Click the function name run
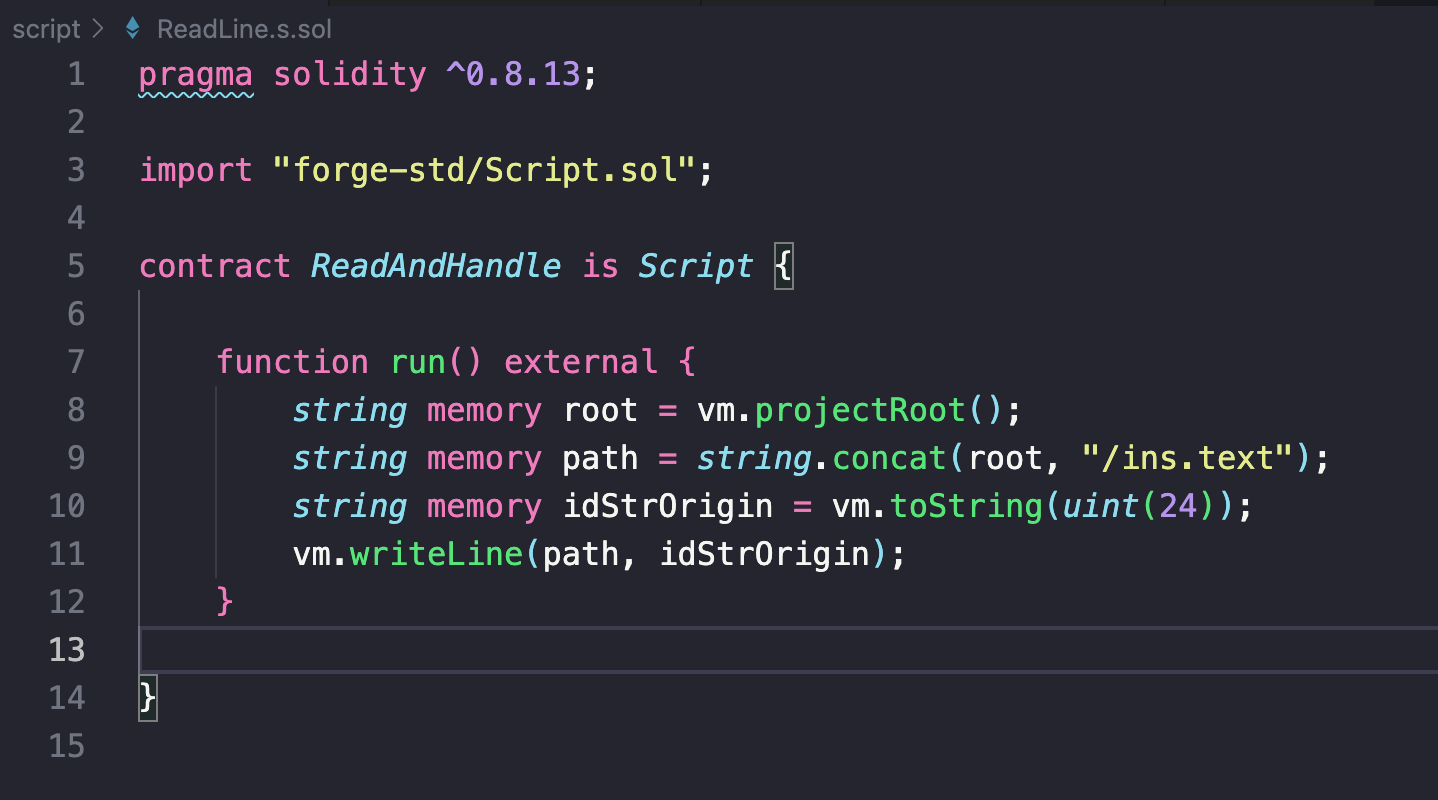Screen dimensions: 1438x800 pos(418,361)
